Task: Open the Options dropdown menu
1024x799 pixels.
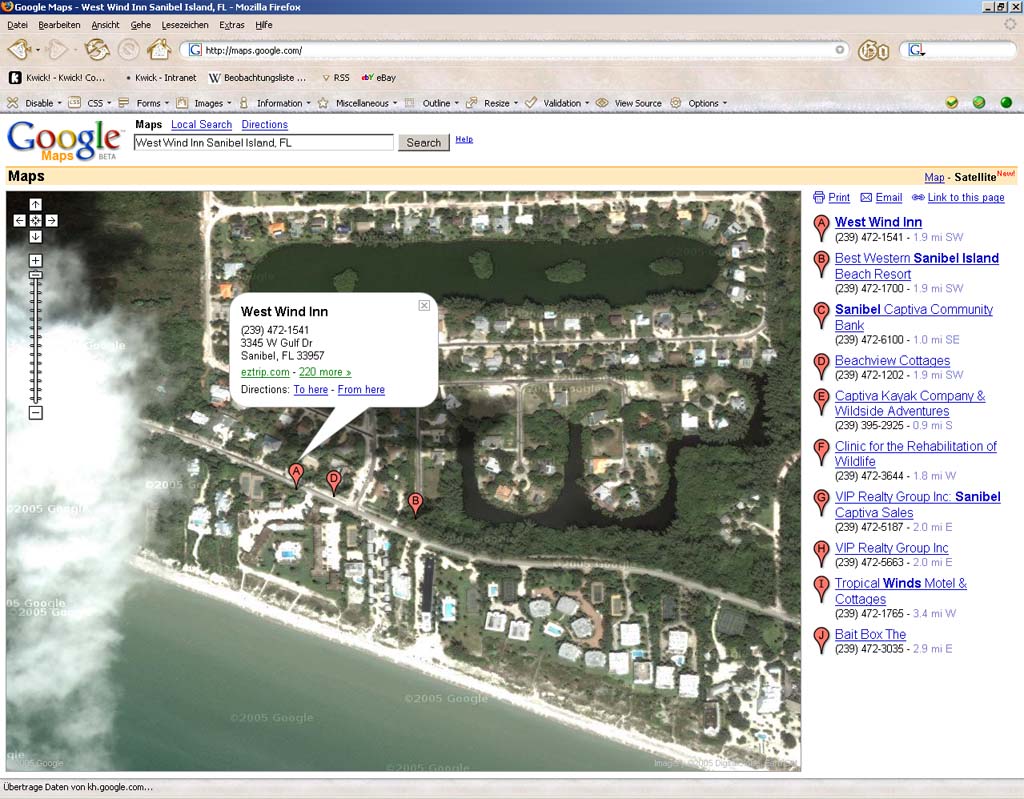Action: pyautogui.click(x=699, y=103)
